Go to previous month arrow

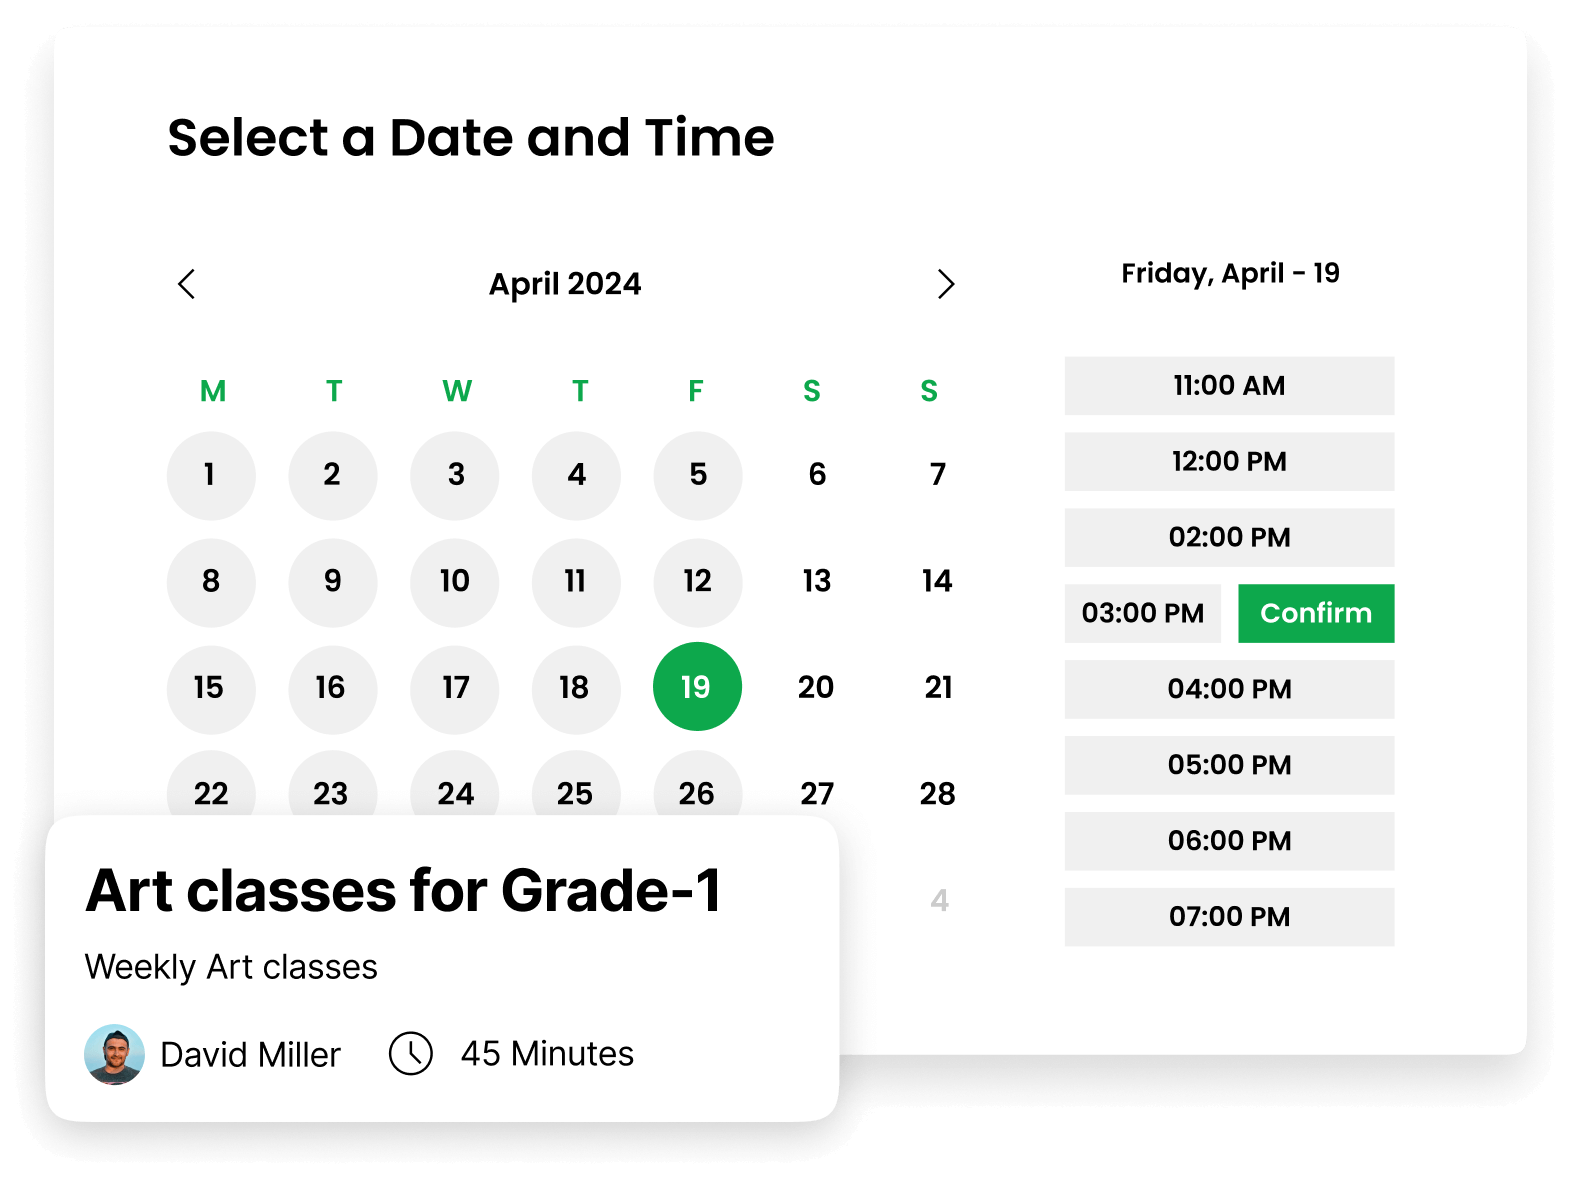coord(186,284)
